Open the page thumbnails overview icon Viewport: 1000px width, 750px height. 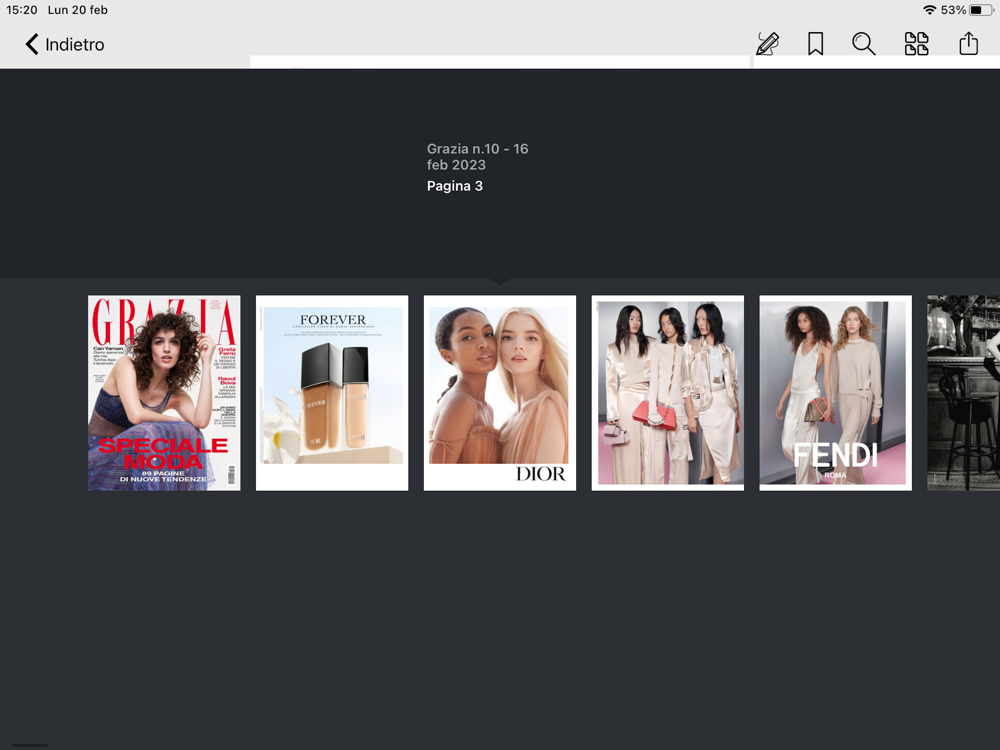point(916,44)
